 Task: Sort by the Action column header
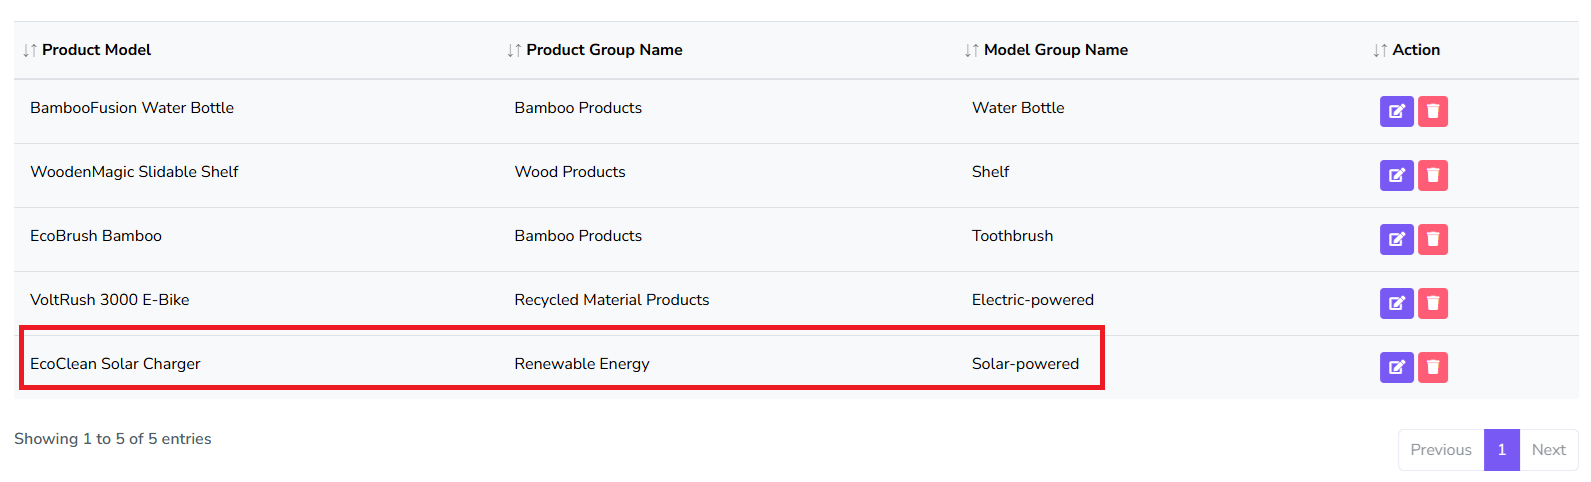point(1415,50)
